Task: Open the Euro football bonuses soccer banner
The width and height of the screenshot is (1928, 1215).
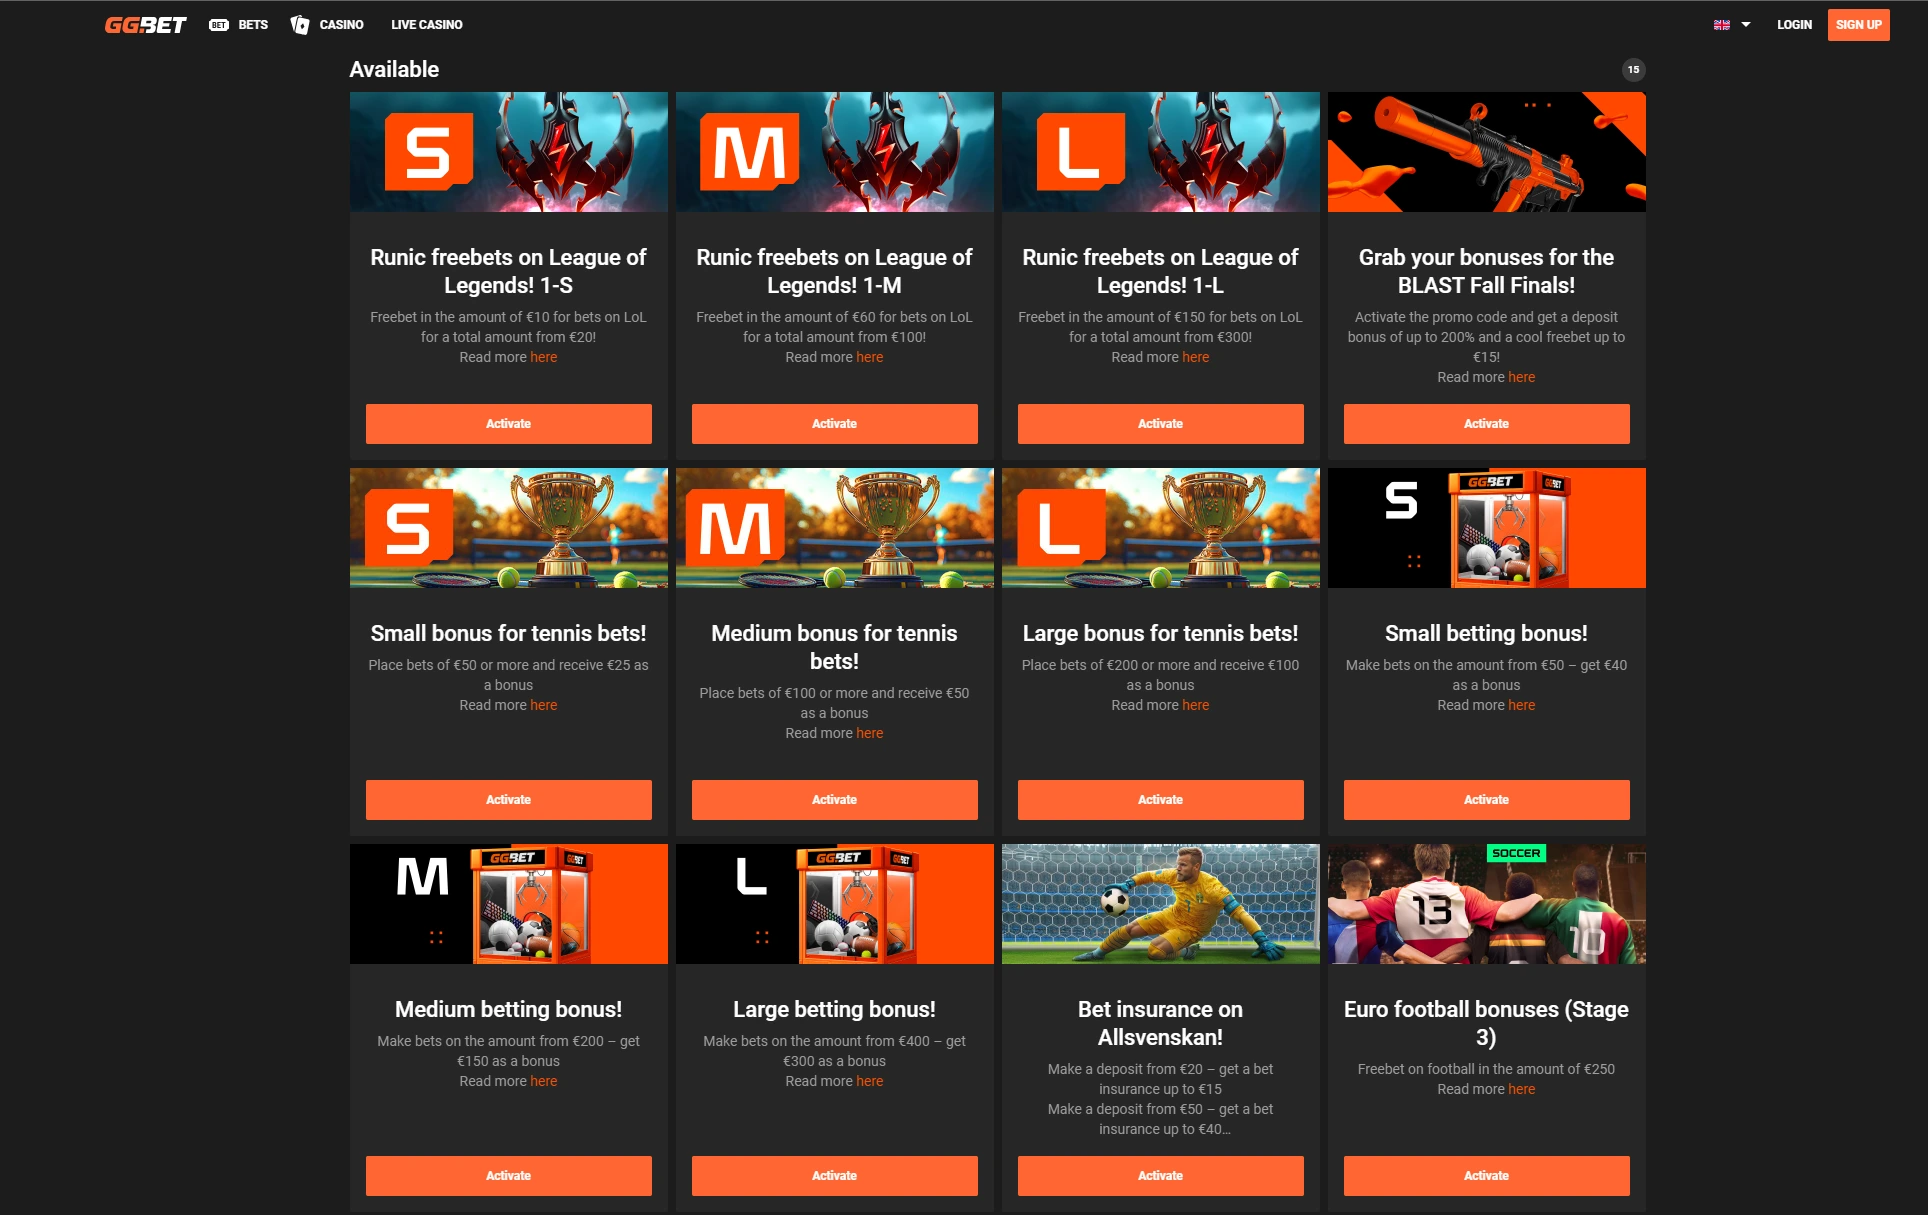Action: click(x=1487, y=904)
